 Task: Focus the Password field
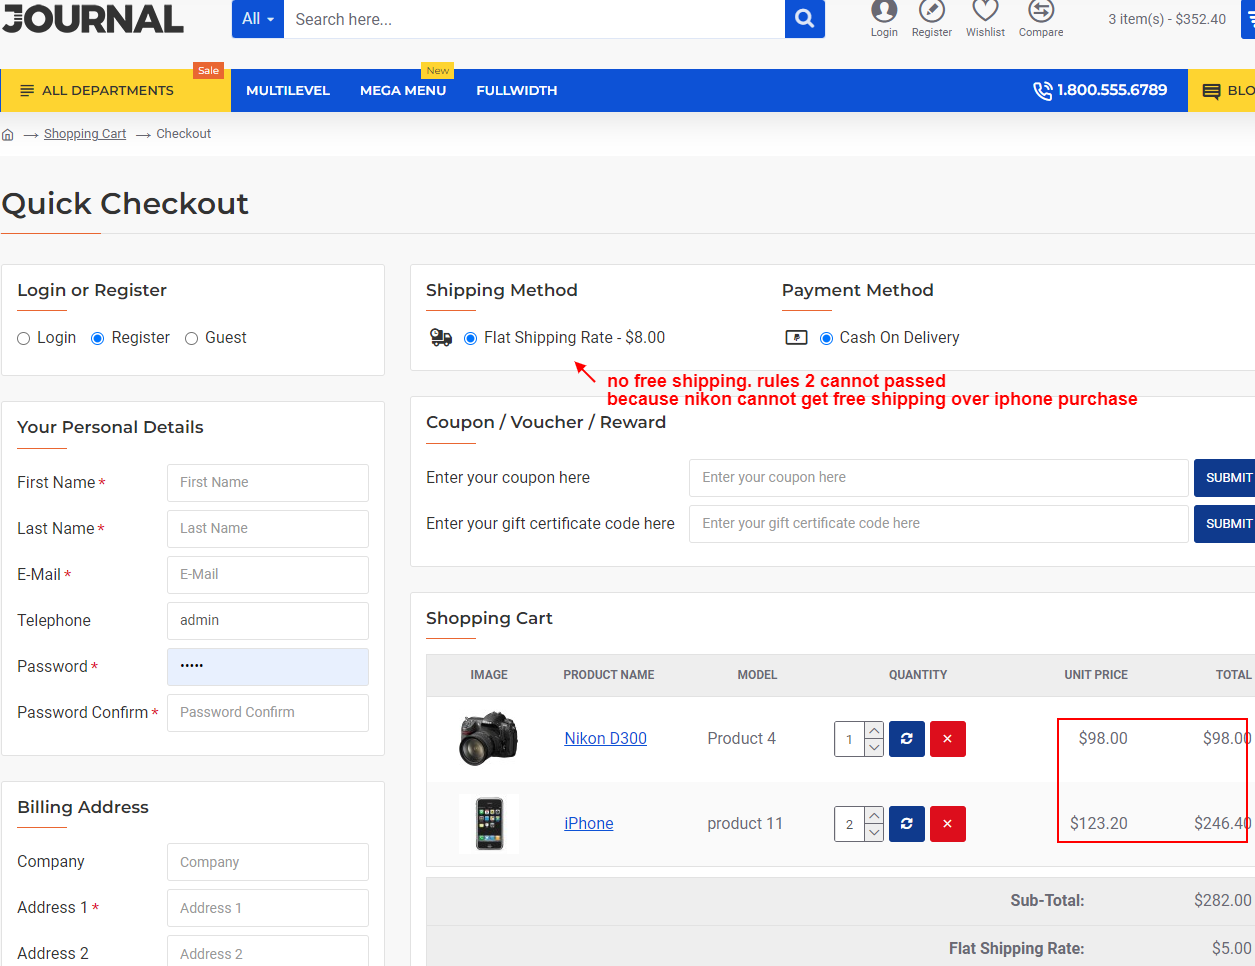click(268, 667)
